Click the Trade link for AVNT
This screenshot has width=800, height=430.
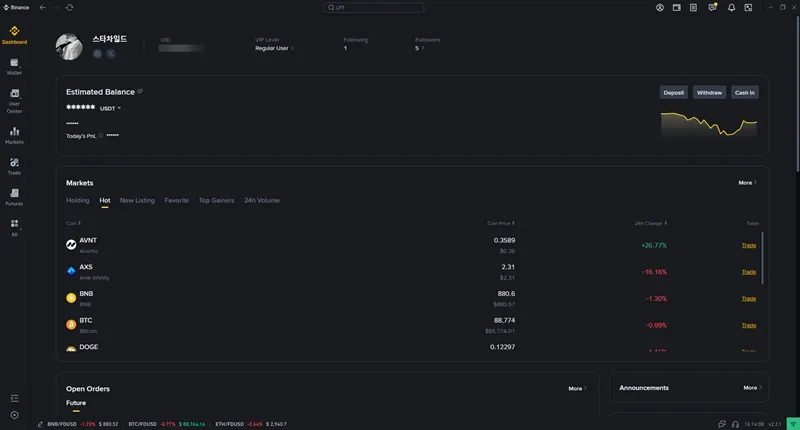(748, 245)
